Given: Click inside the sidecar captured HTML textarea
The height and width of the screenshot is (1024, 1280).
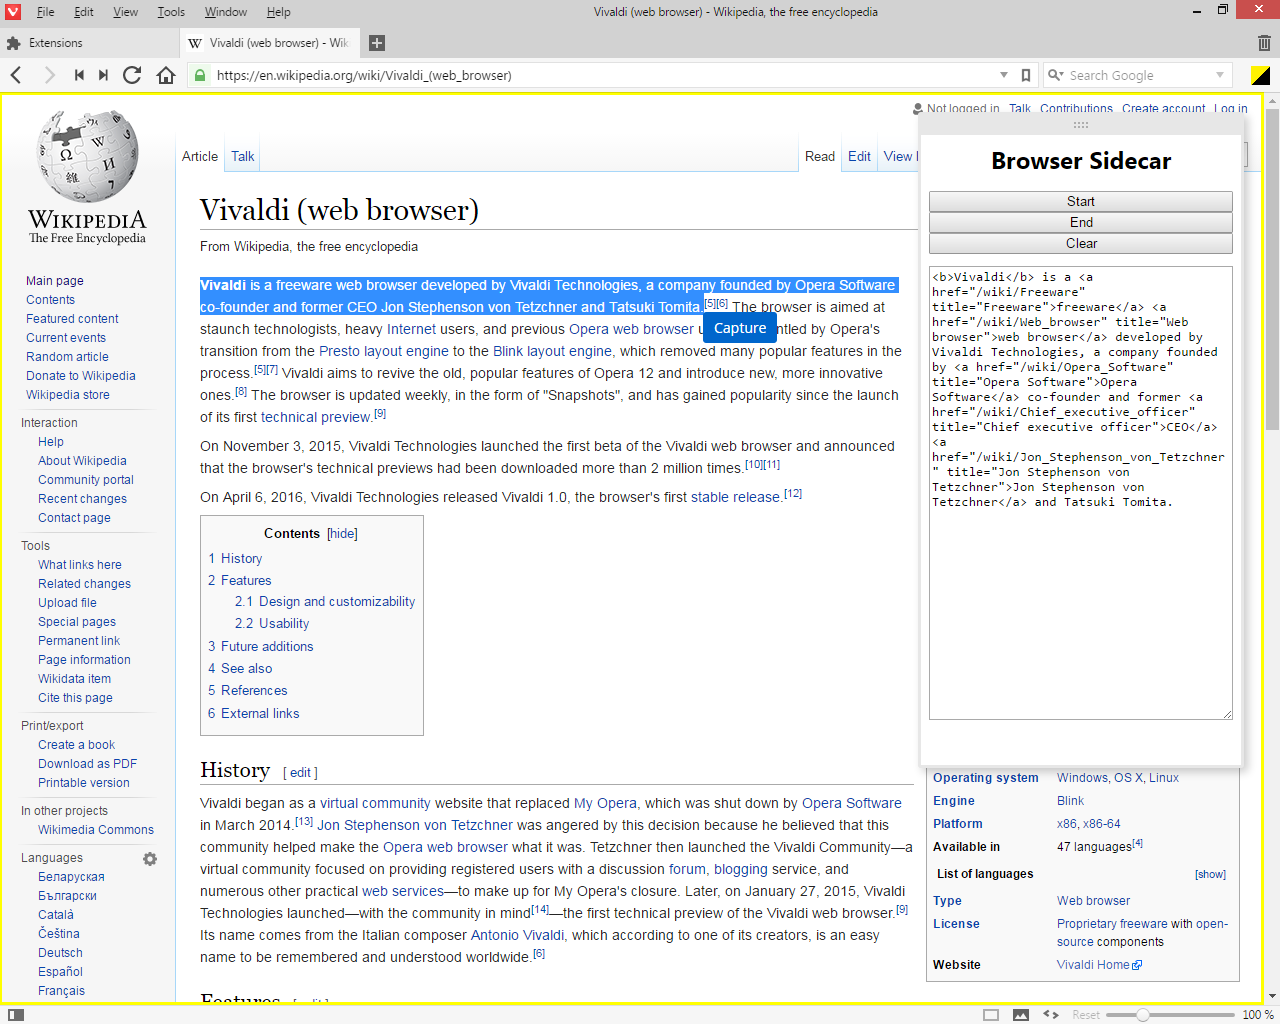Looking at the screenshot, I should tap(1081, 492).
